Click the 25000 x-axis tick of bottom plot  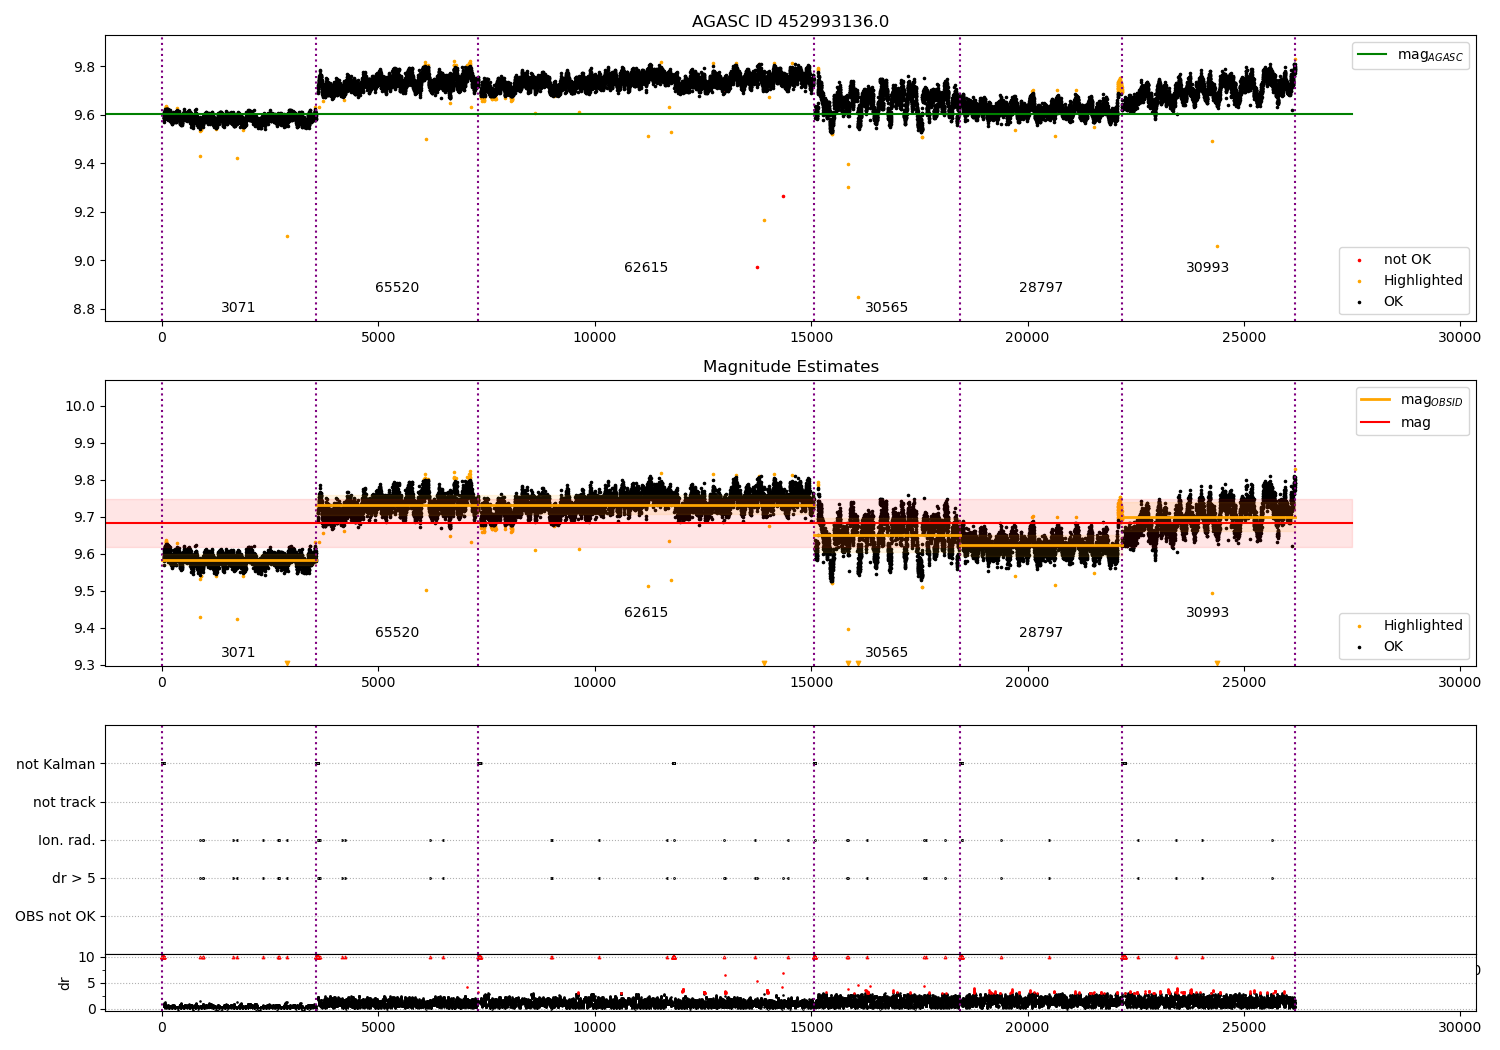click(x=1243, y=1027)
